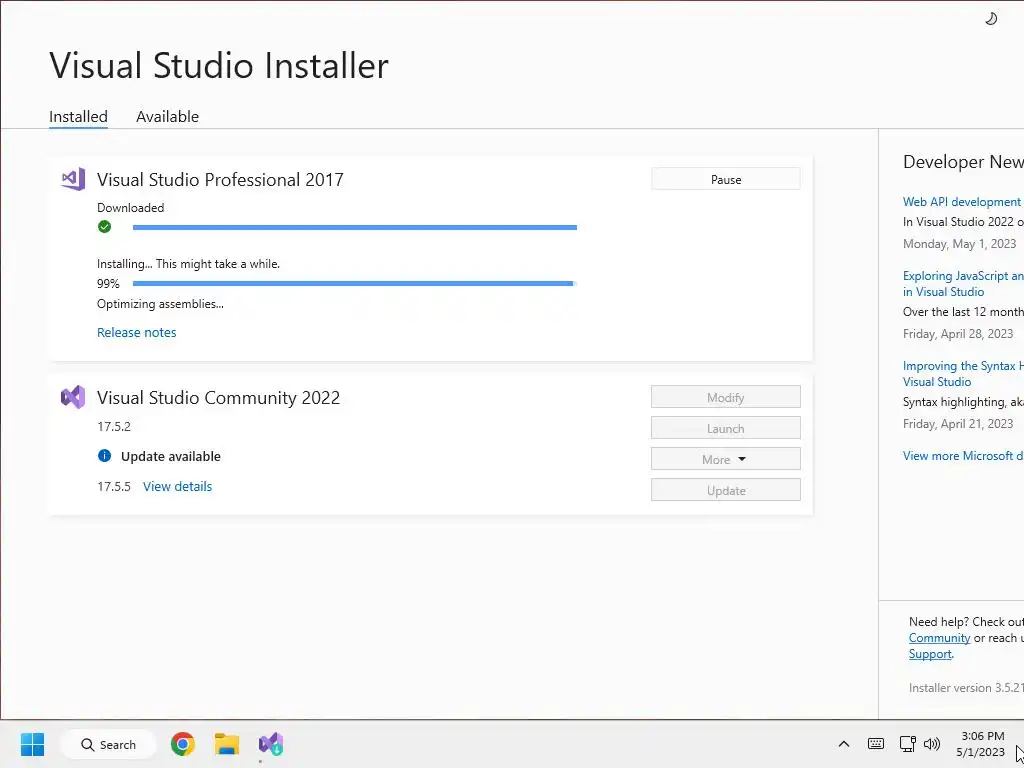Click the 99% installing progress bar

click(x=355, y=283)
